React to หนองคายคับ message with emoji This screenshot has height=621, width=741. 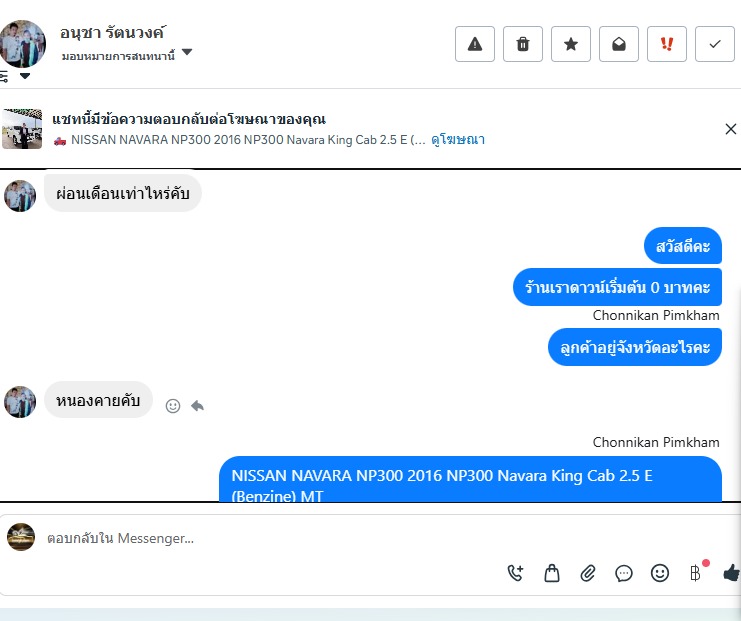tap(173, 405)
